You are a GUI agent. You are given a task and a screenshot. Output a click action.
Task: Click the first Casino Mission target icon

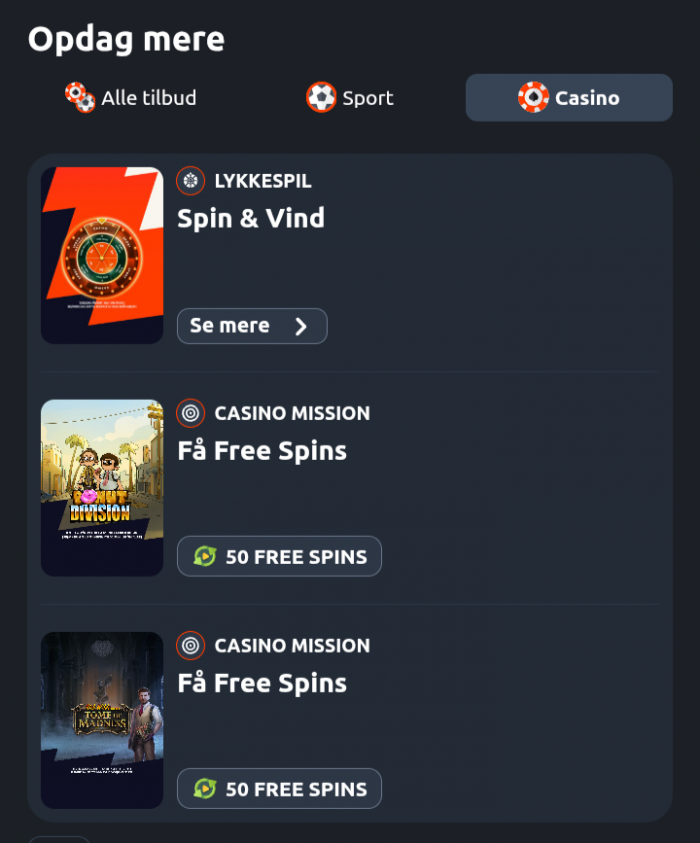coord(190,413)
